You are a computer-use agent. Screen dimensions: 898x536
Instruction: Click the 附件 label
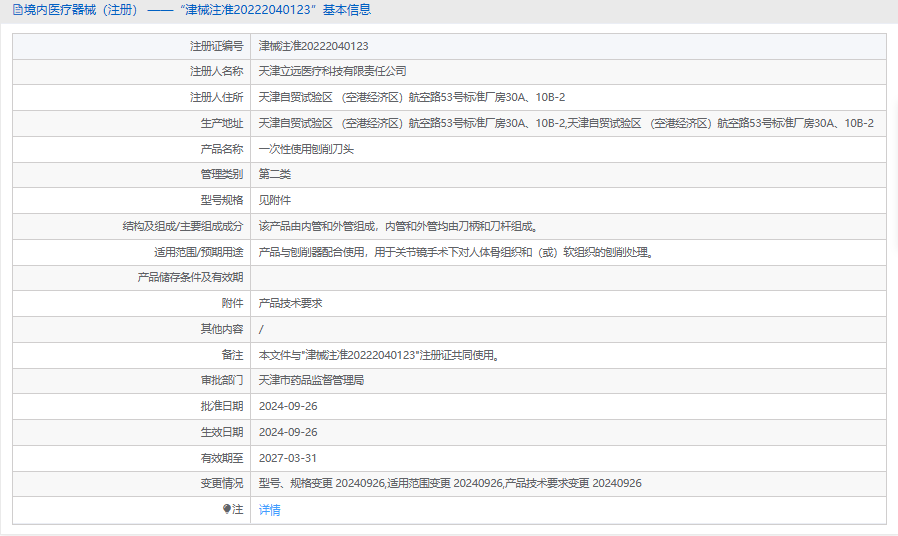[233, 303]
